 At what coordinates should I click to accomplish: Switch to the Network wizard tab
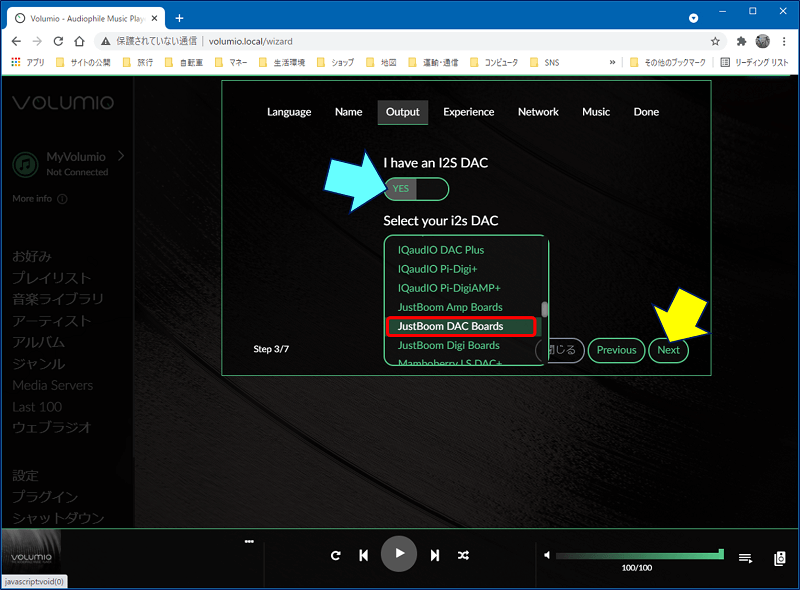[x=538, y=112]
